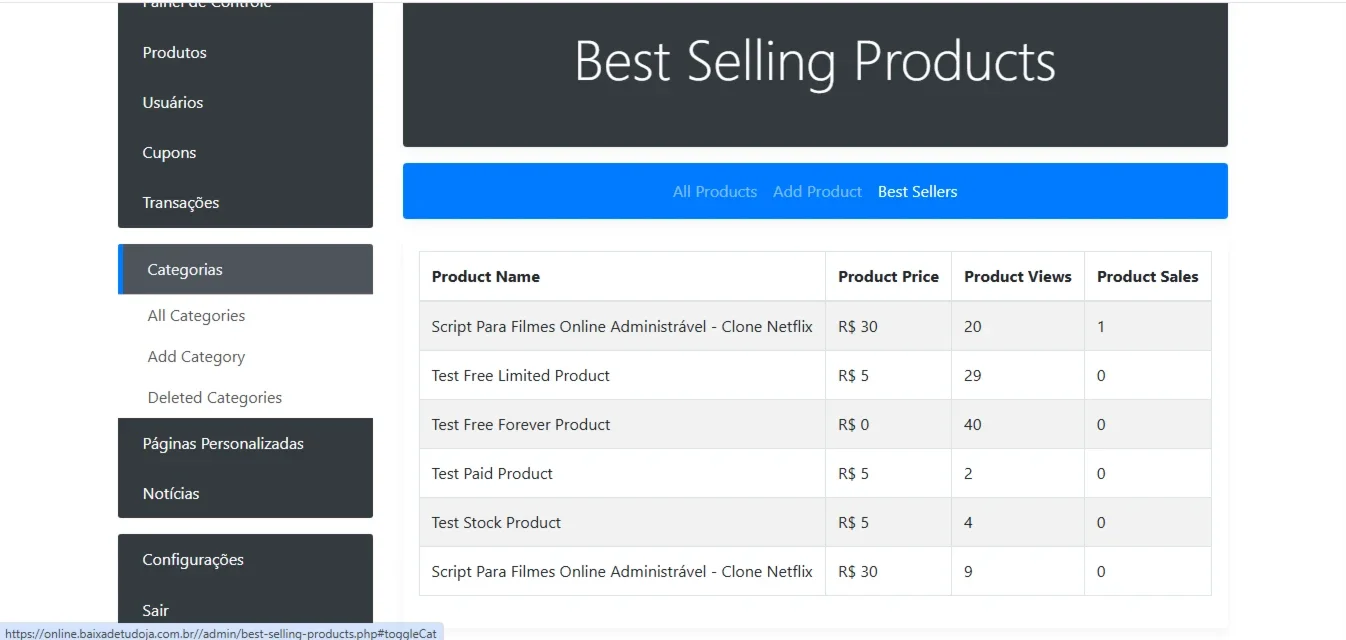The height and width of the screenshot is (640, 1346).
Task: Switch to the All Products tab
Action: [x=715, y=192]
